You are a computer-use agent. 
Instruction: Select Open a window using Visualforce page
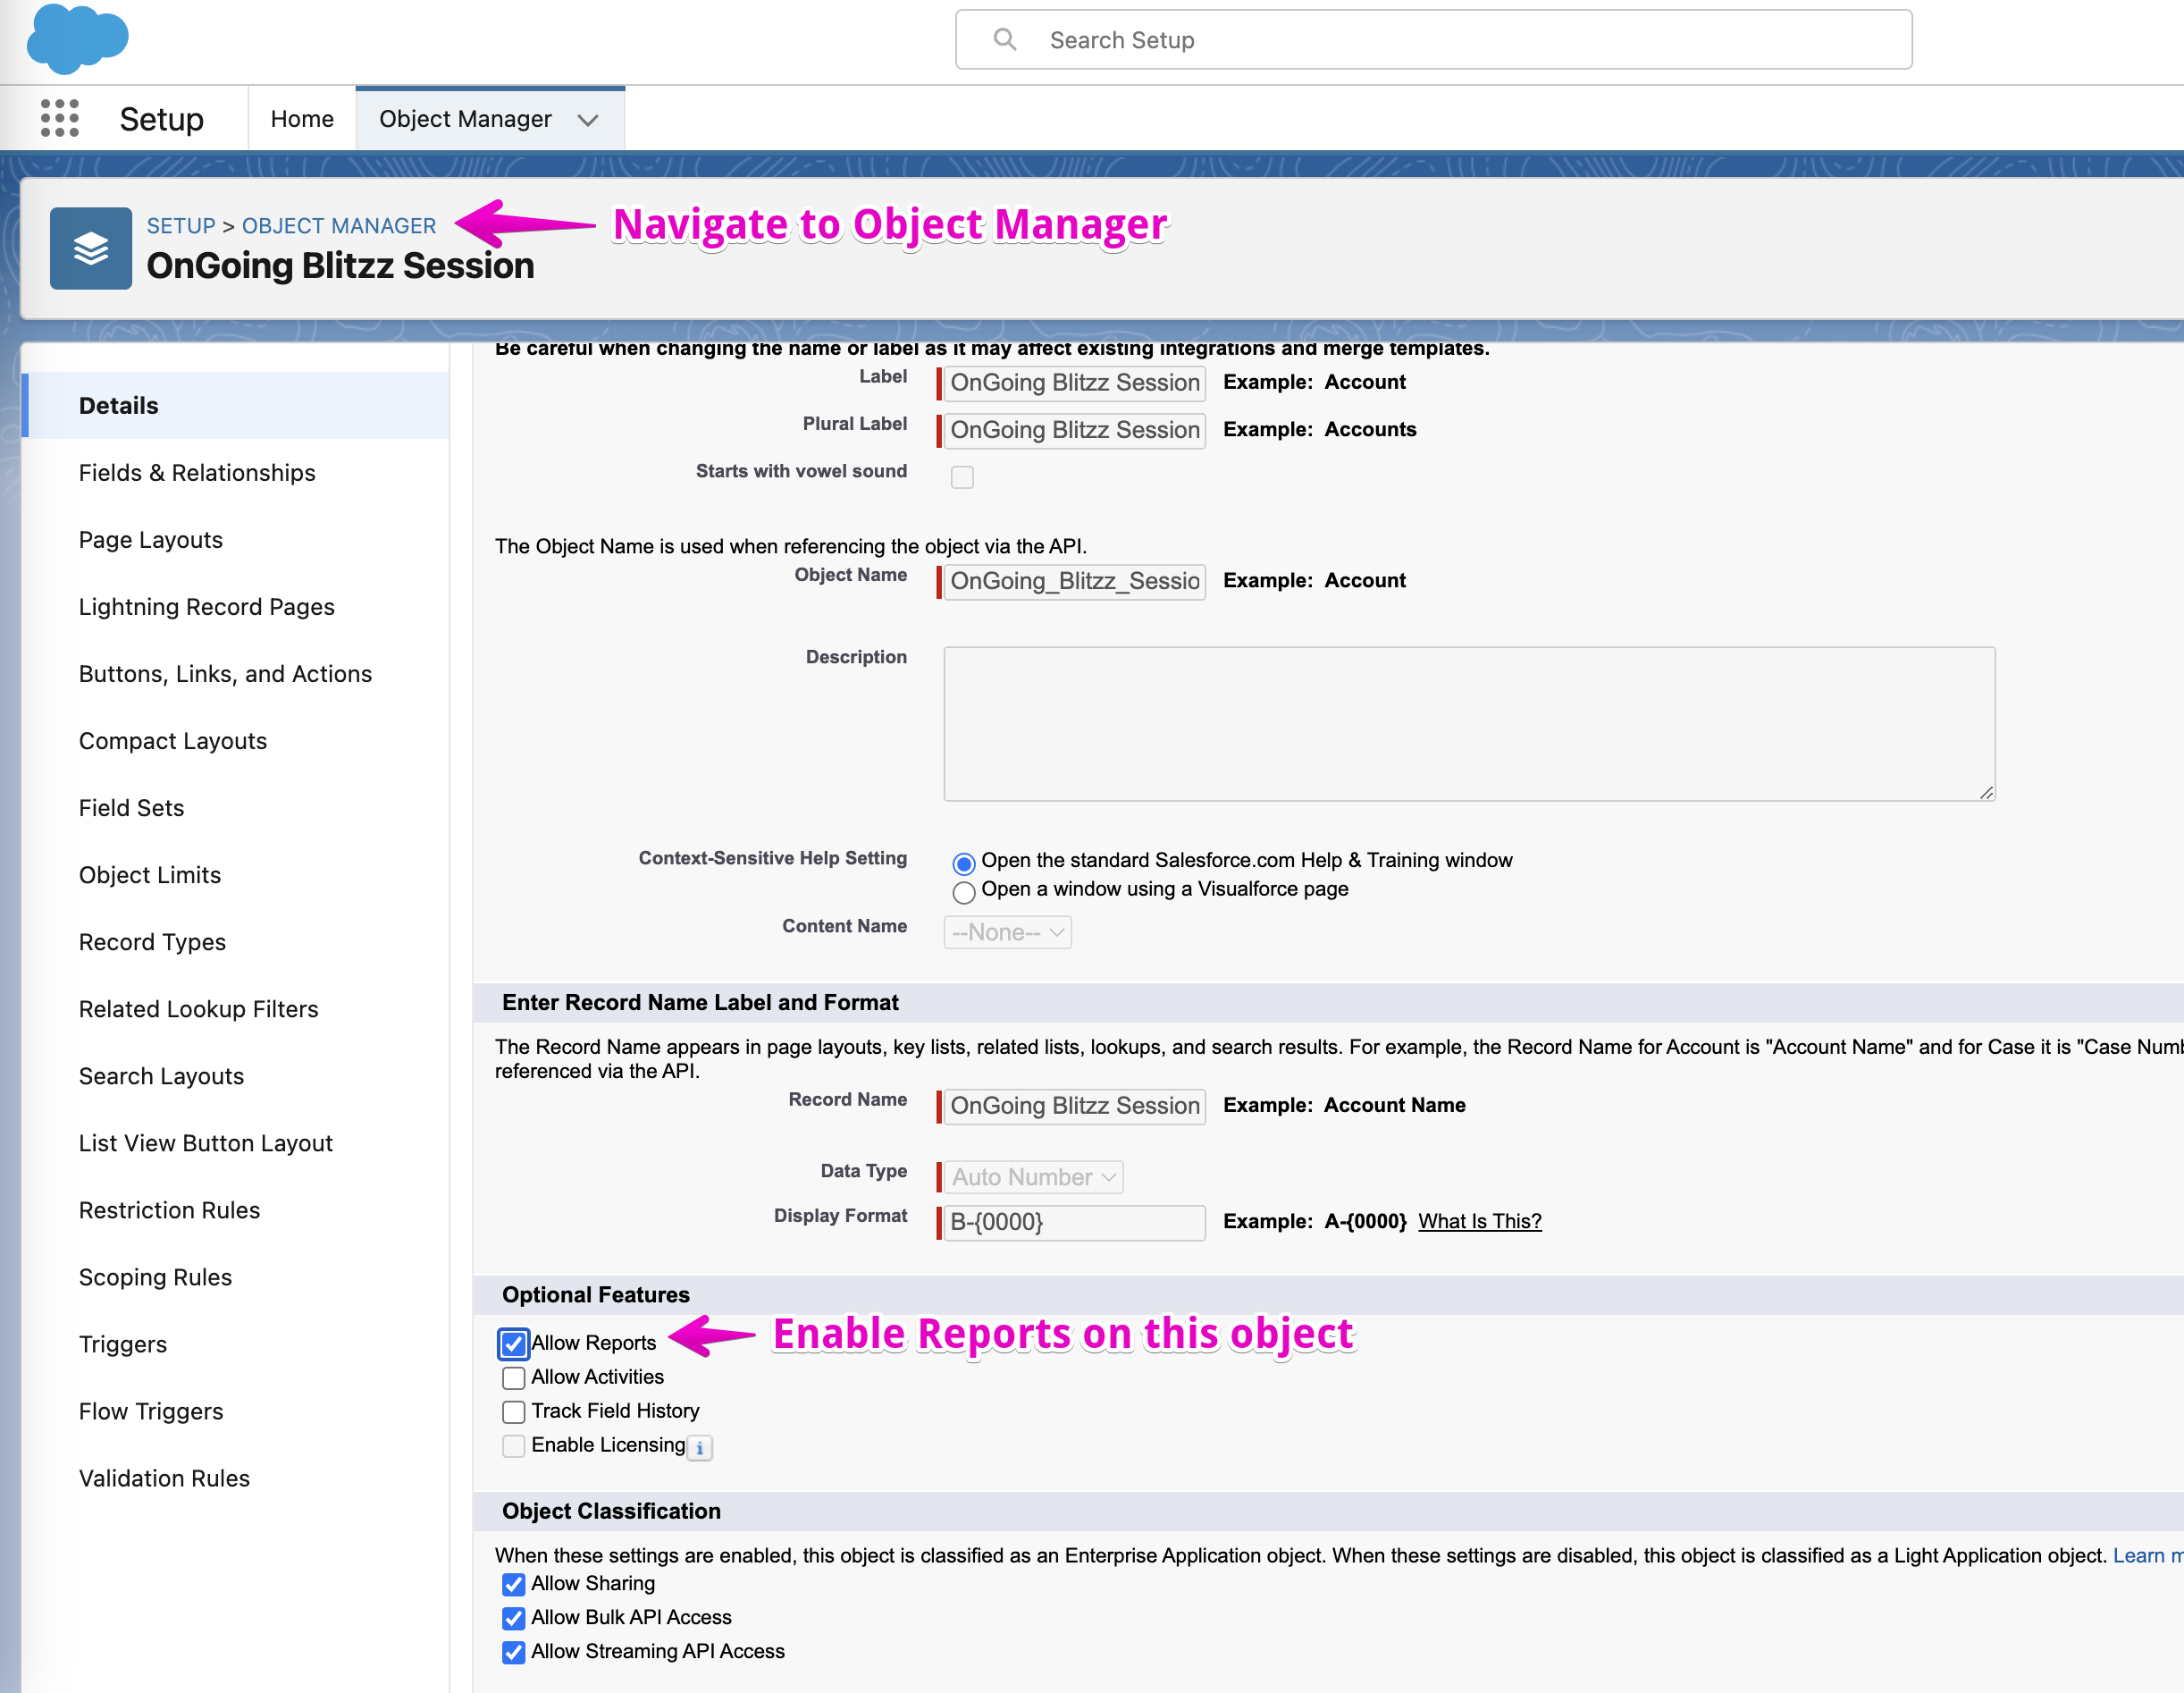[x=963, y=891]
